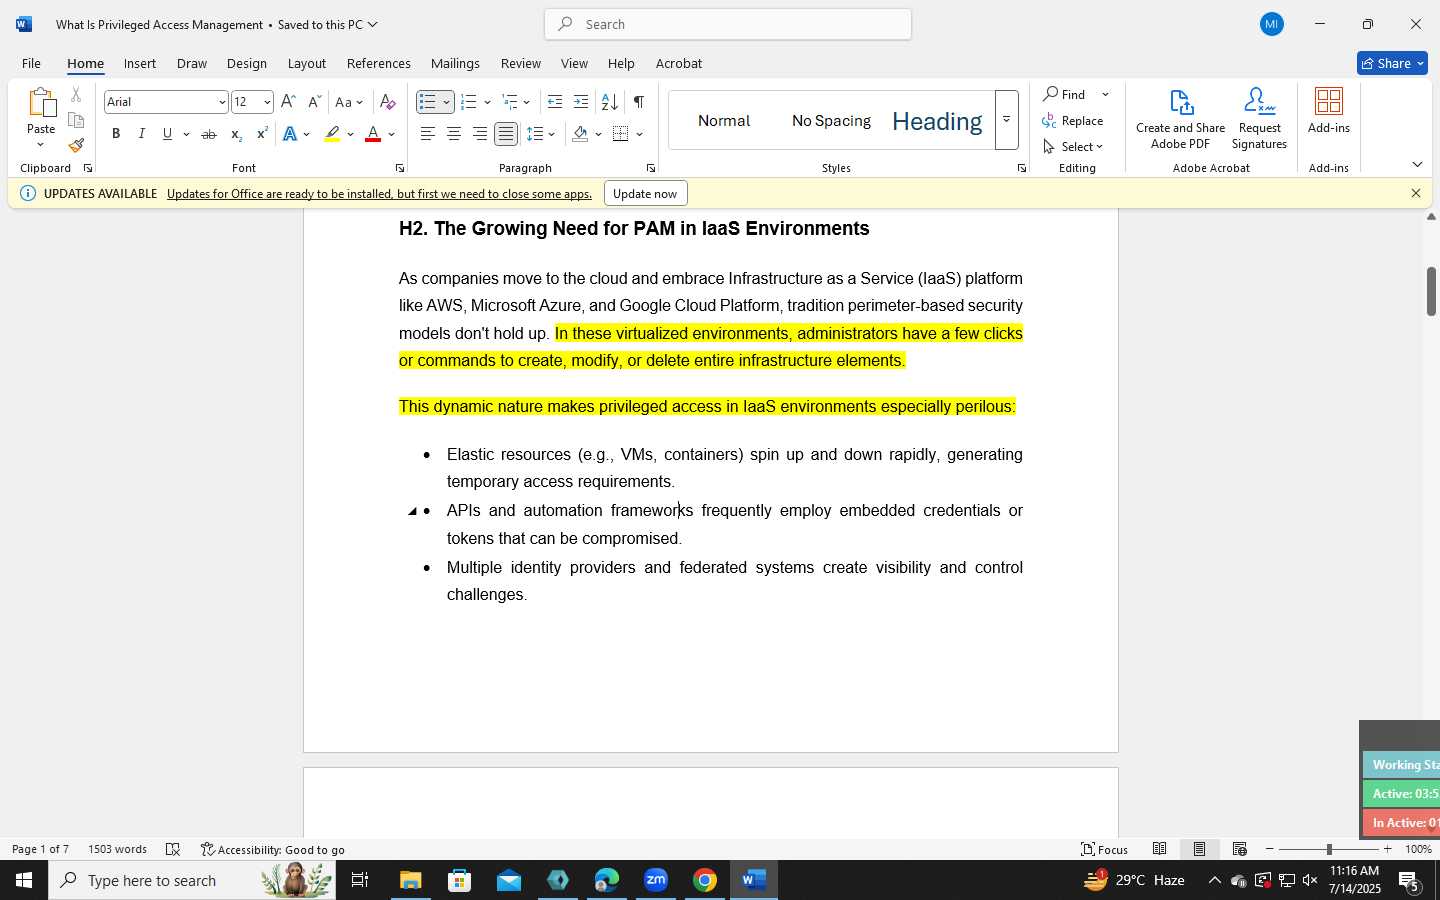
Task: Adjust the zoom slider handle
Action: coord(1329,849)
